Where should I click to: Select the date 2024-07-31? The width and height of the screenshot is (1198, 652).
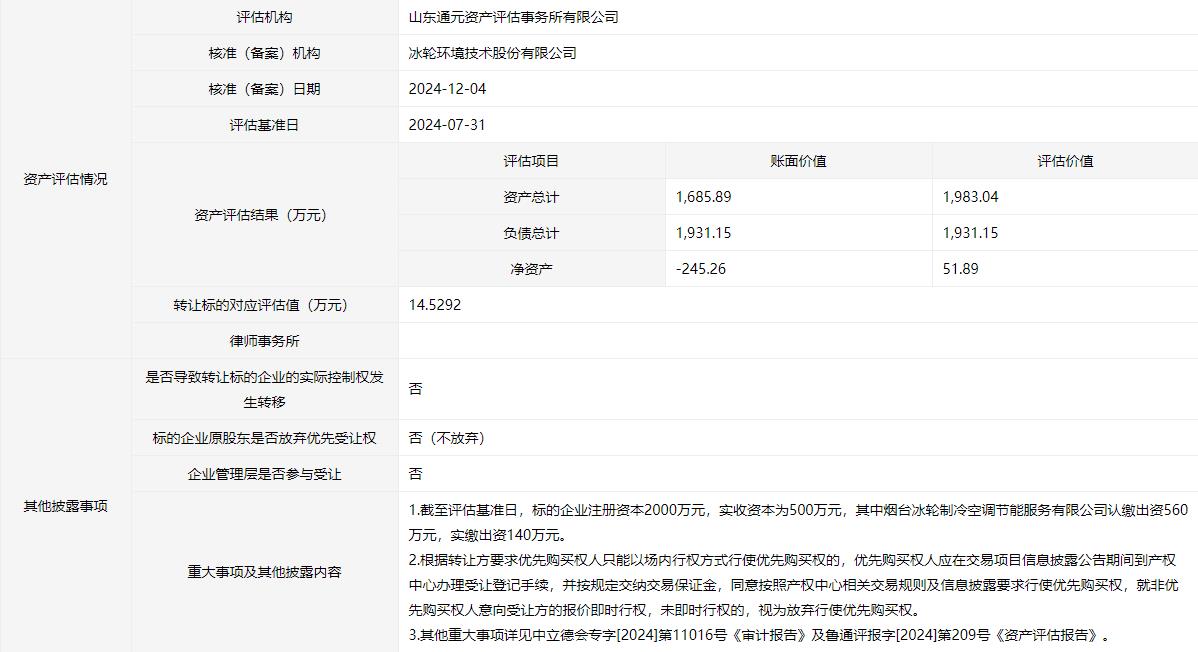[447, 125]
